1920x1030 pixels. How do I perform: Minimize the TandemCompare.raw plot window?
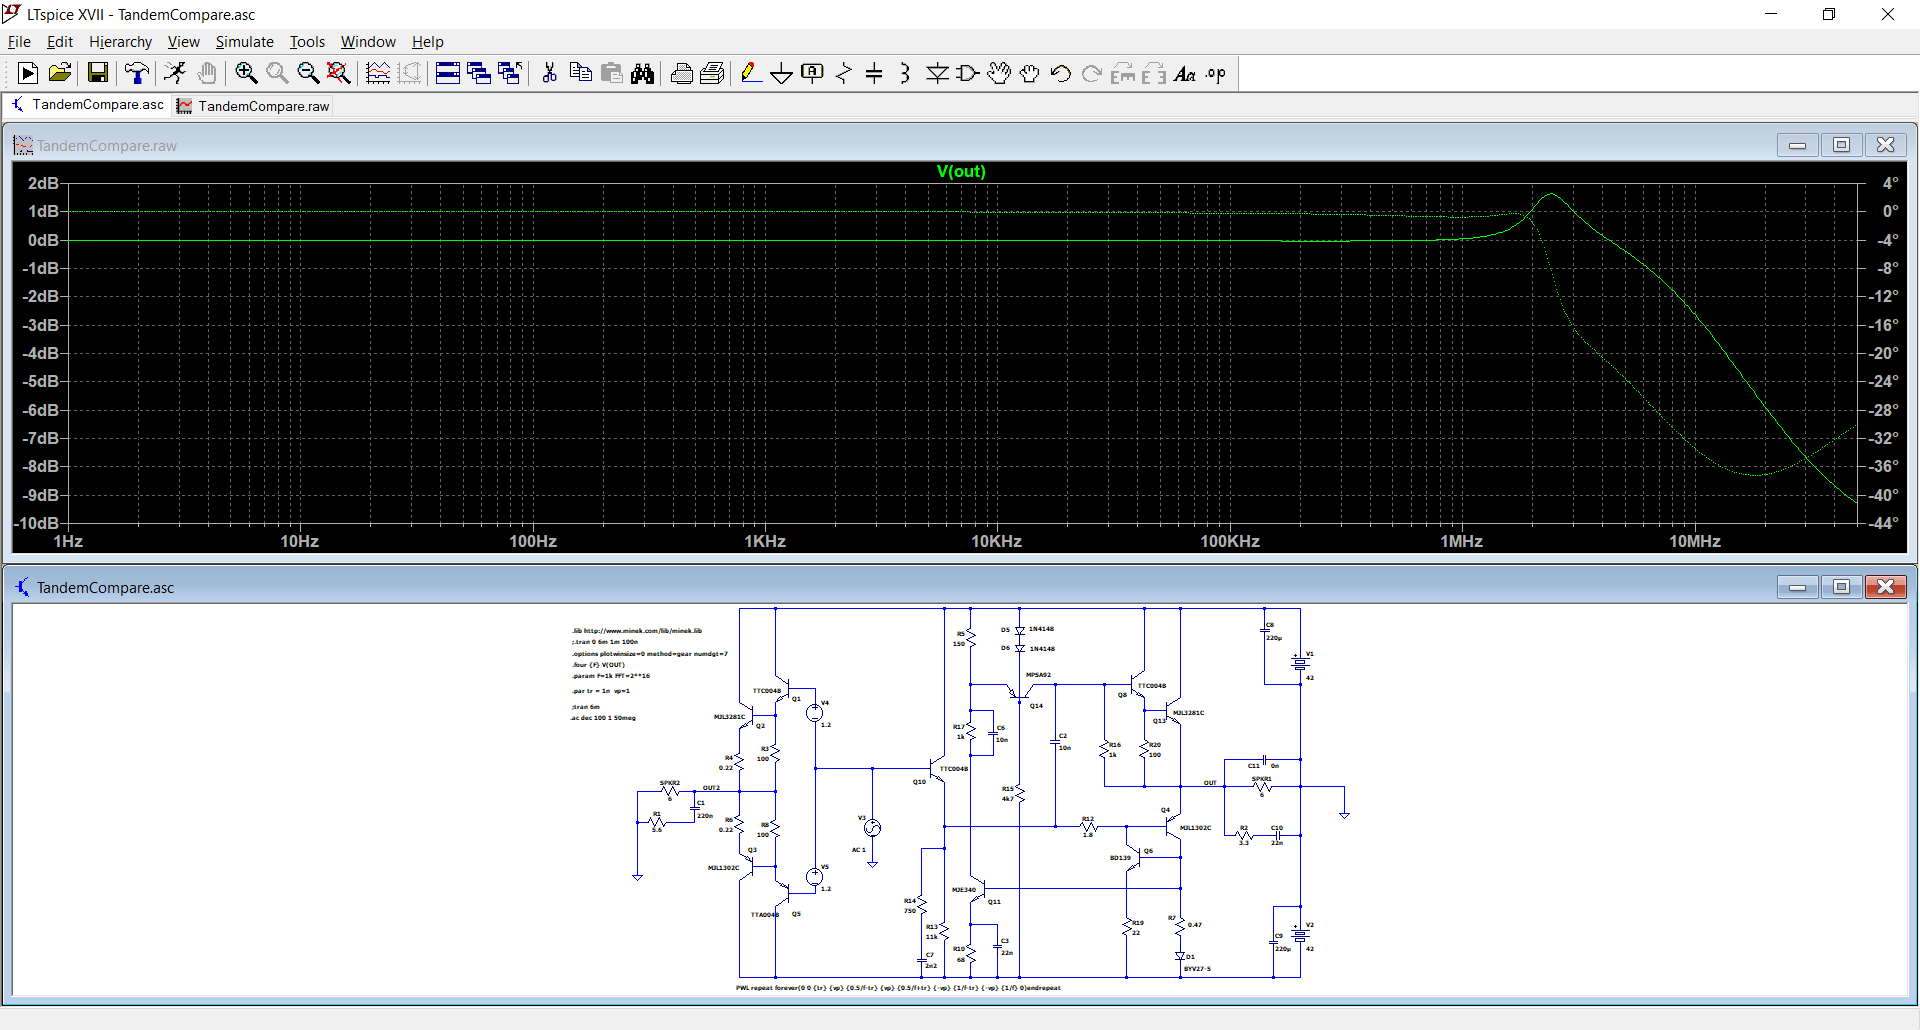pyautogui.click(x=1797, y=145)
